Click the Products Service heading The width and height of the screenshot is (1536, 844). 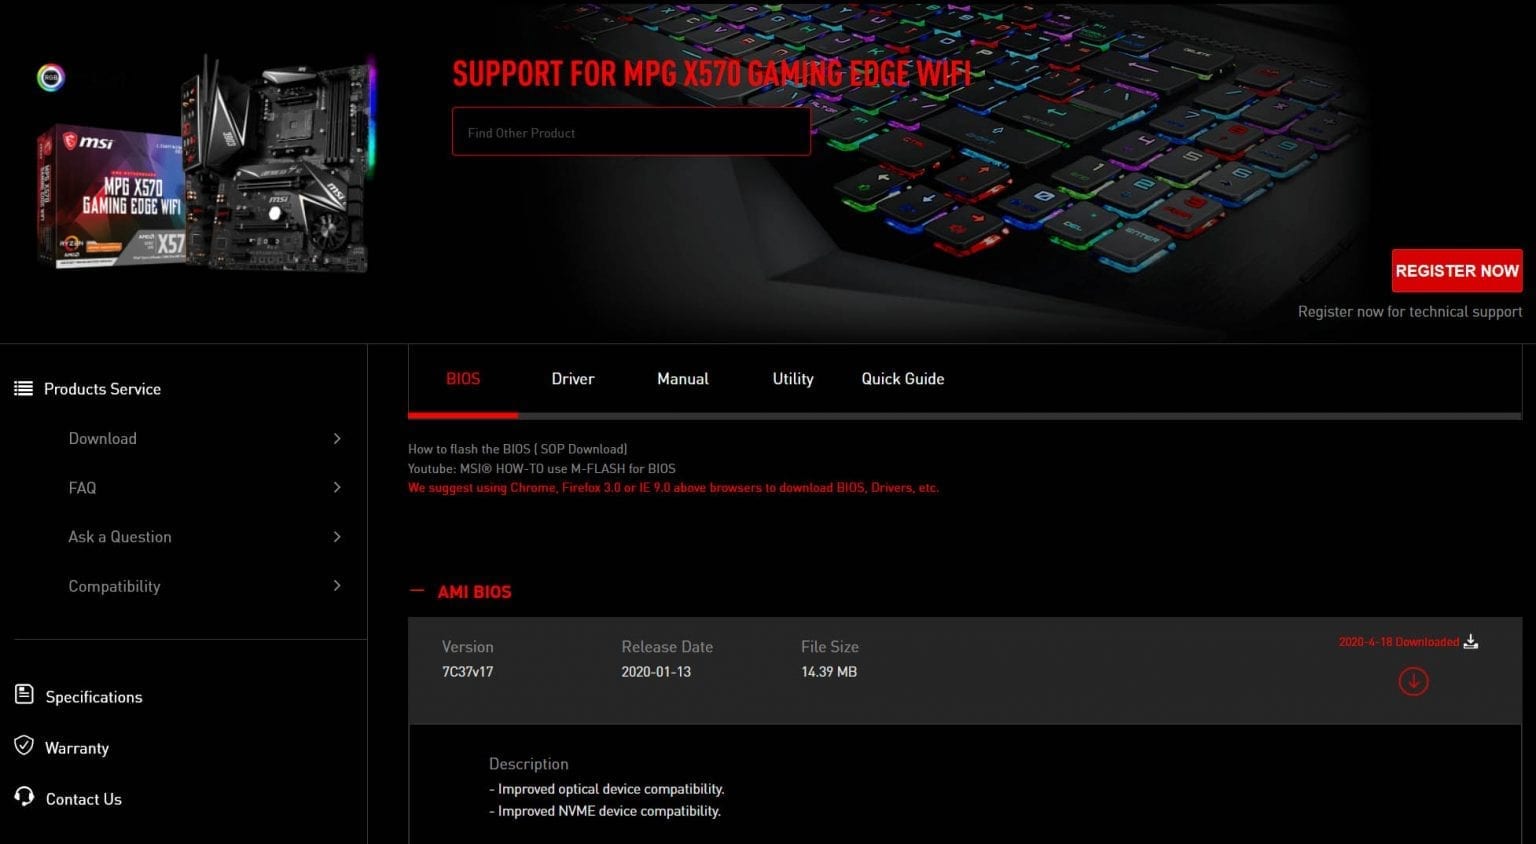(102, 389)
